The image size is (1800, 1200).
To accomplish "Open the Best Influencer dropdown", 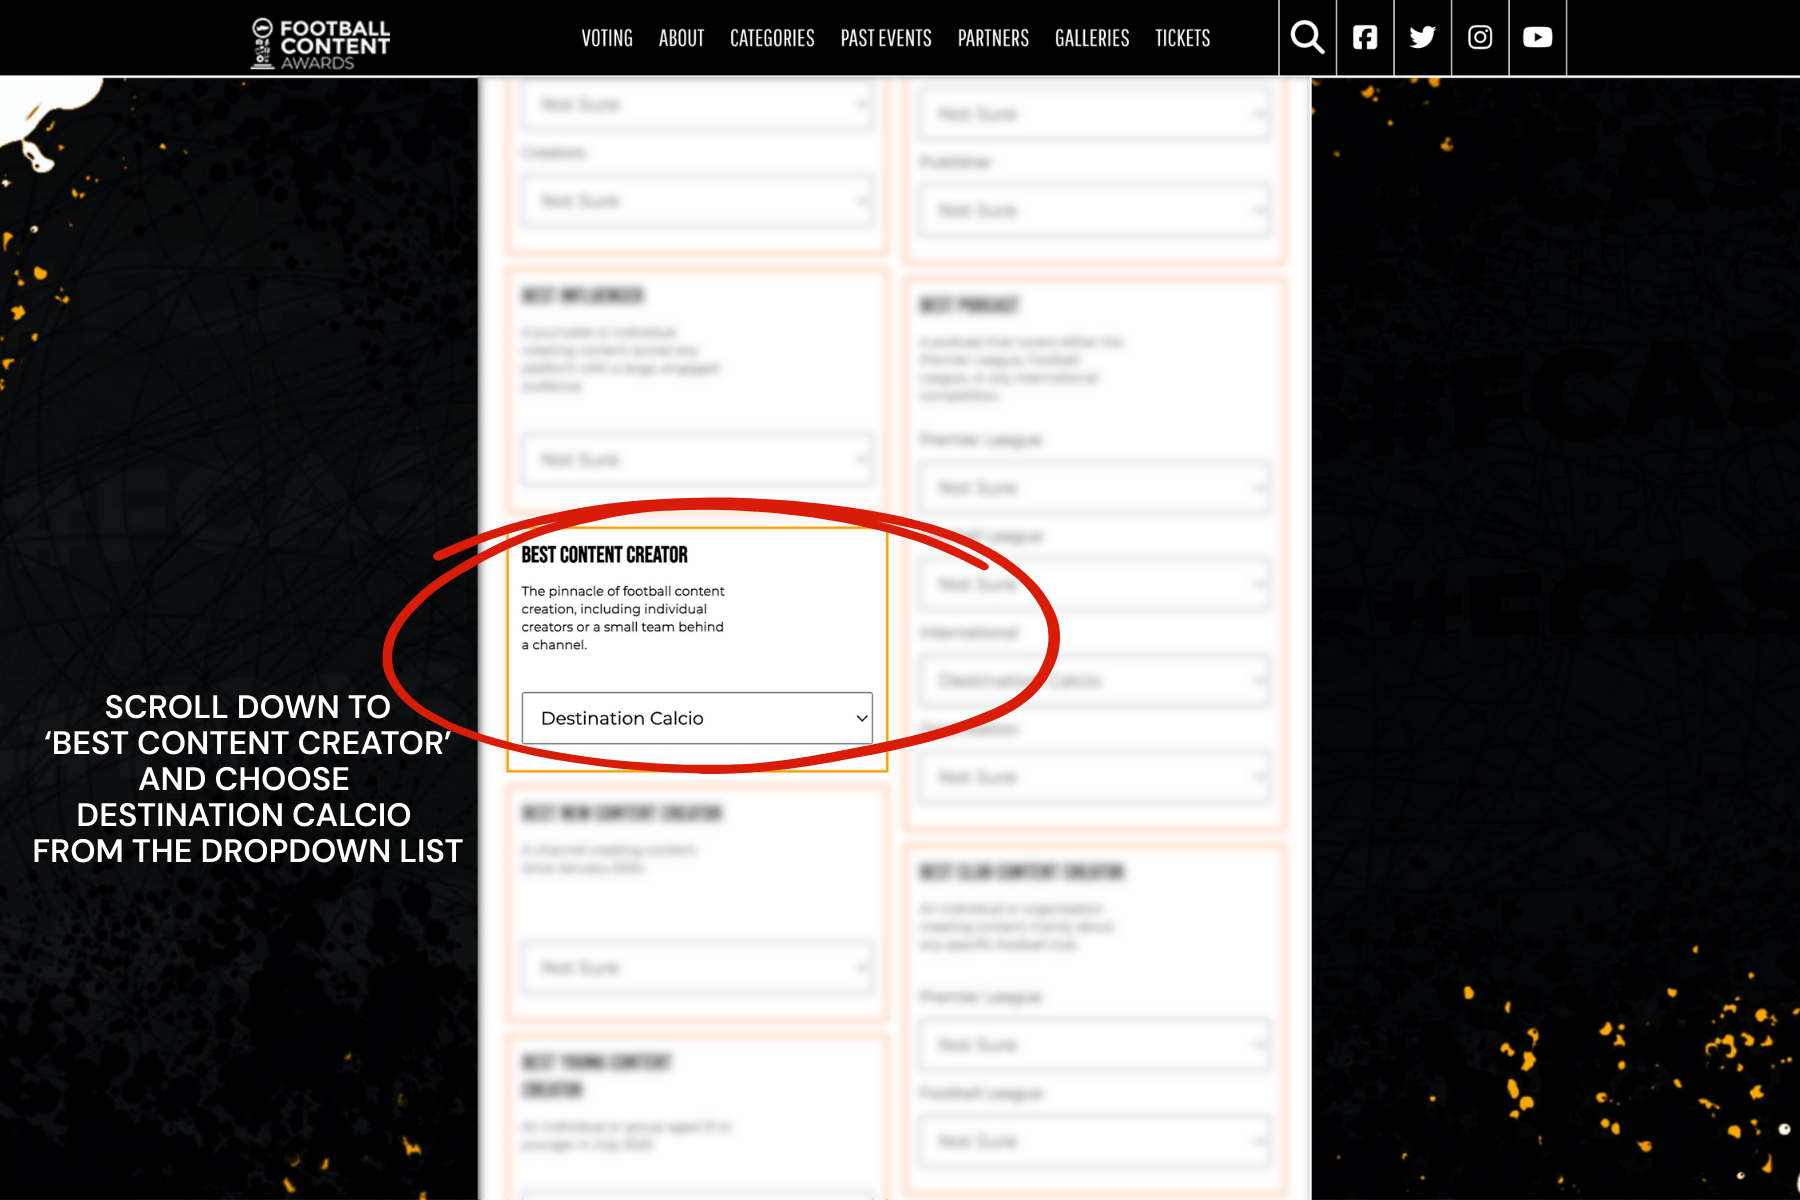I will (697, 460).
